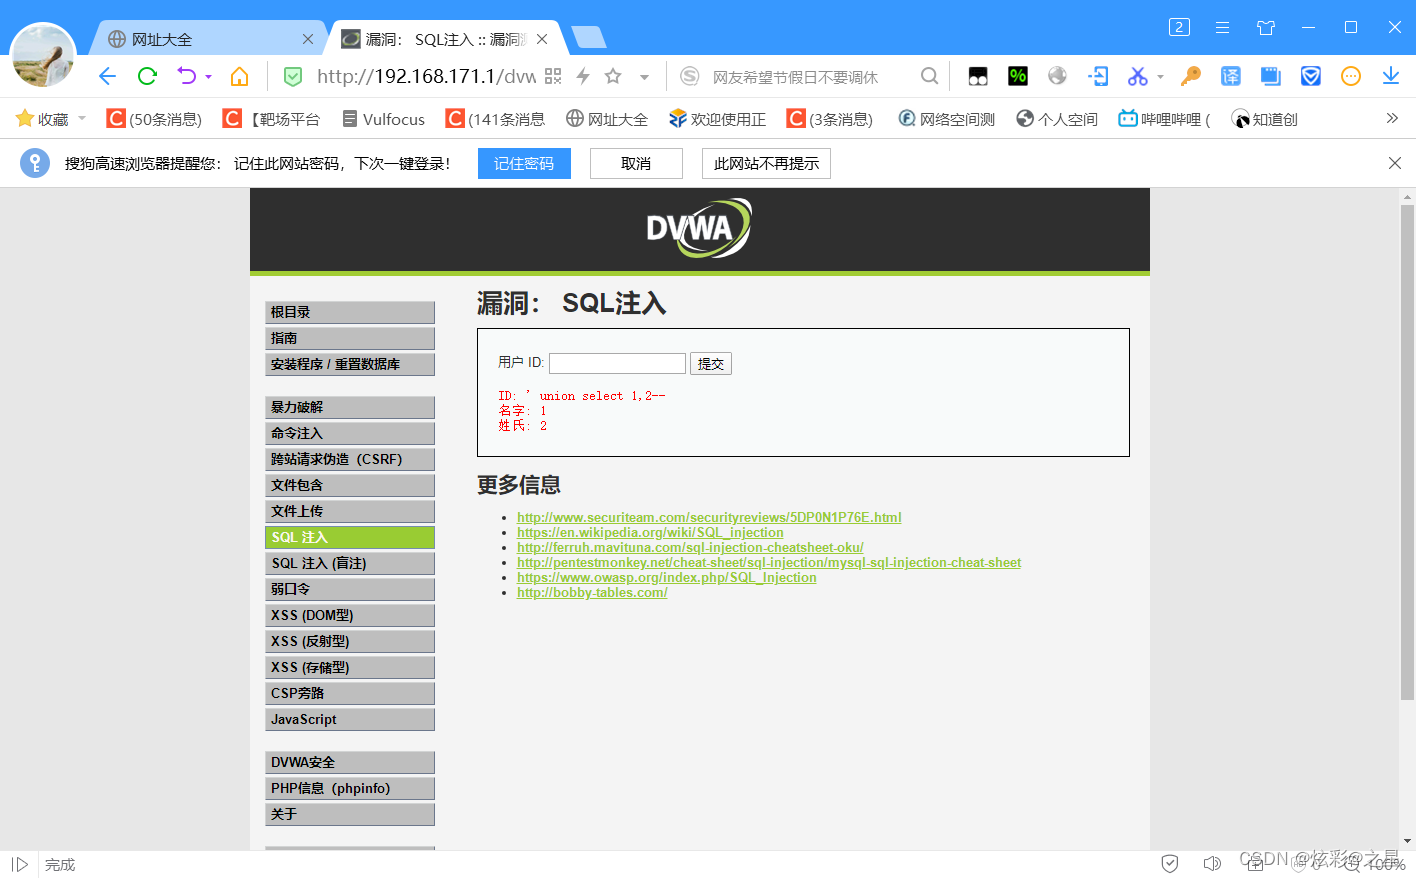Screen dimensions: 1416x878
Task: Click the purple undo/restore tab icon
Action: [x=186, y=76]
